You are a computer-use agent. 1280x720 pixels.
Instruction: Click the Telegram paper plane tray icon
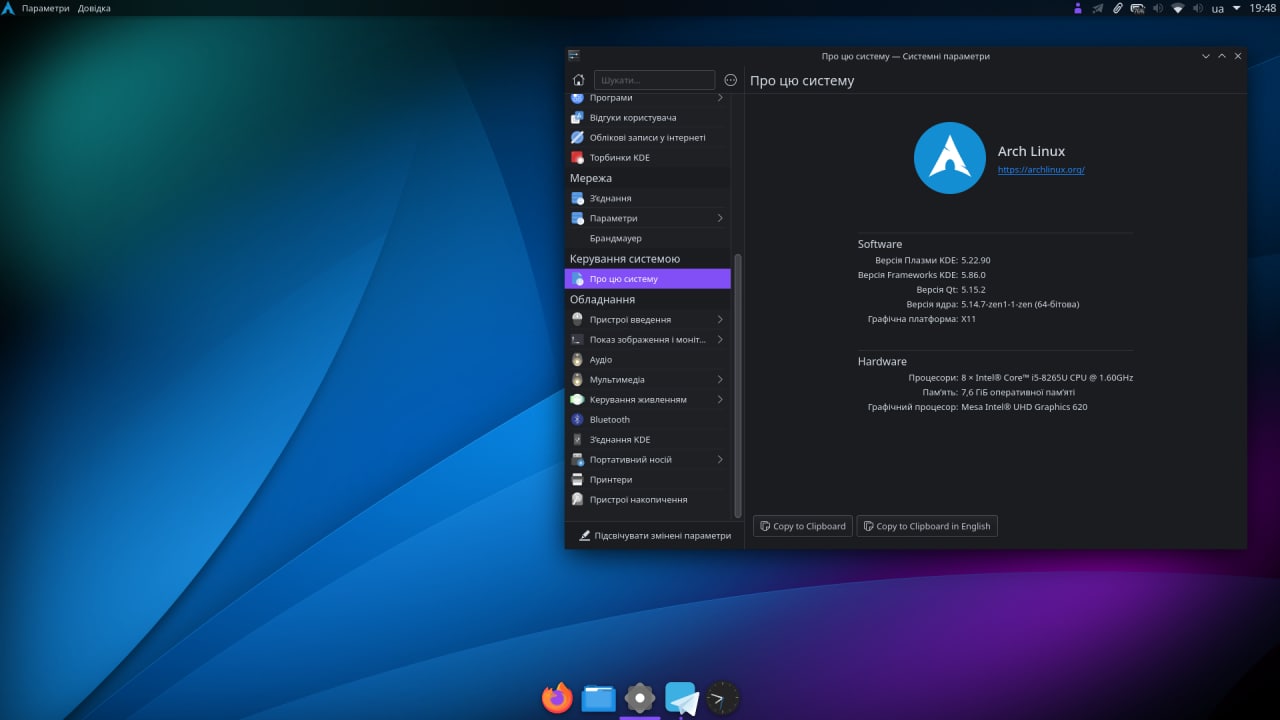point(1097,8)
